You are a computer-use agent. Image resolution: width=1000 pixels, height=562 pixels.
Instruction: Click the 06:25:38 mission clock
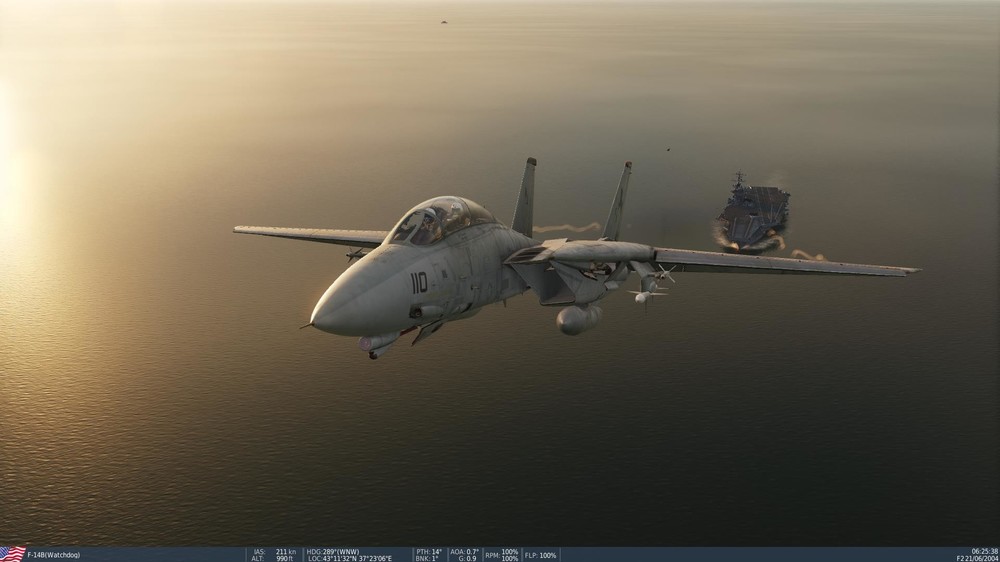(x=985, y=551)
